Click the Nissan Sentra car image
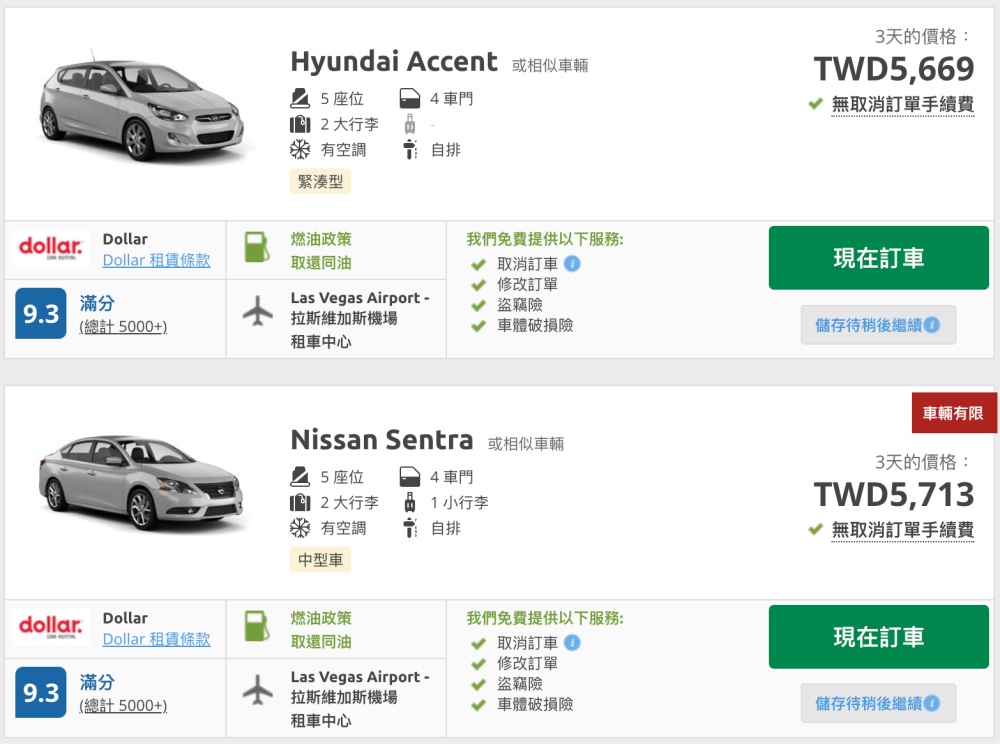The width and height of the screenshot is (1000, 744). click(x=141, y=481)
